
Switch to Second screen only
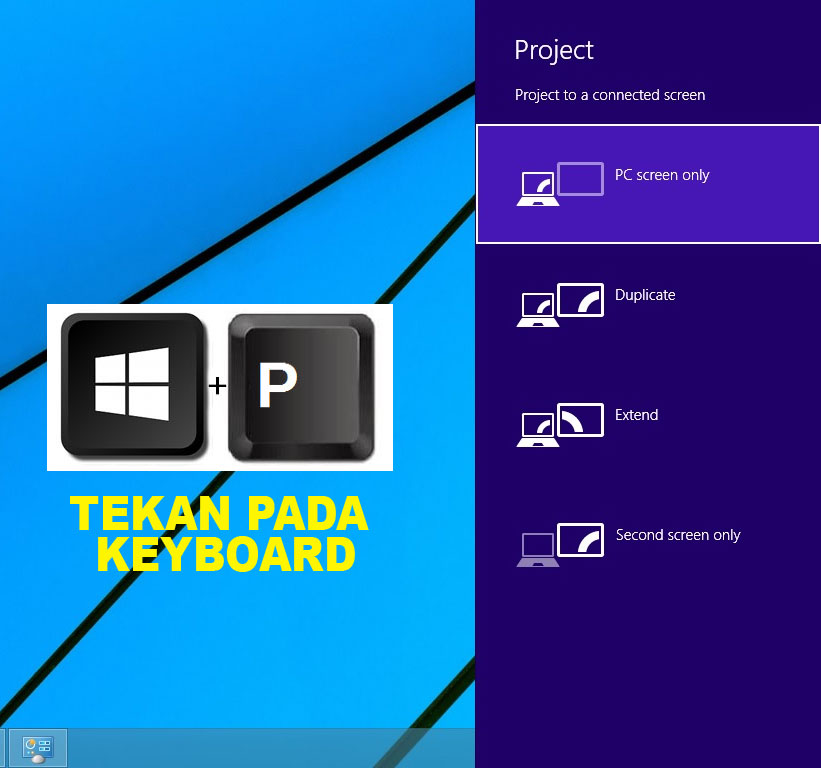pyautogui.click(x=648, y=545)
